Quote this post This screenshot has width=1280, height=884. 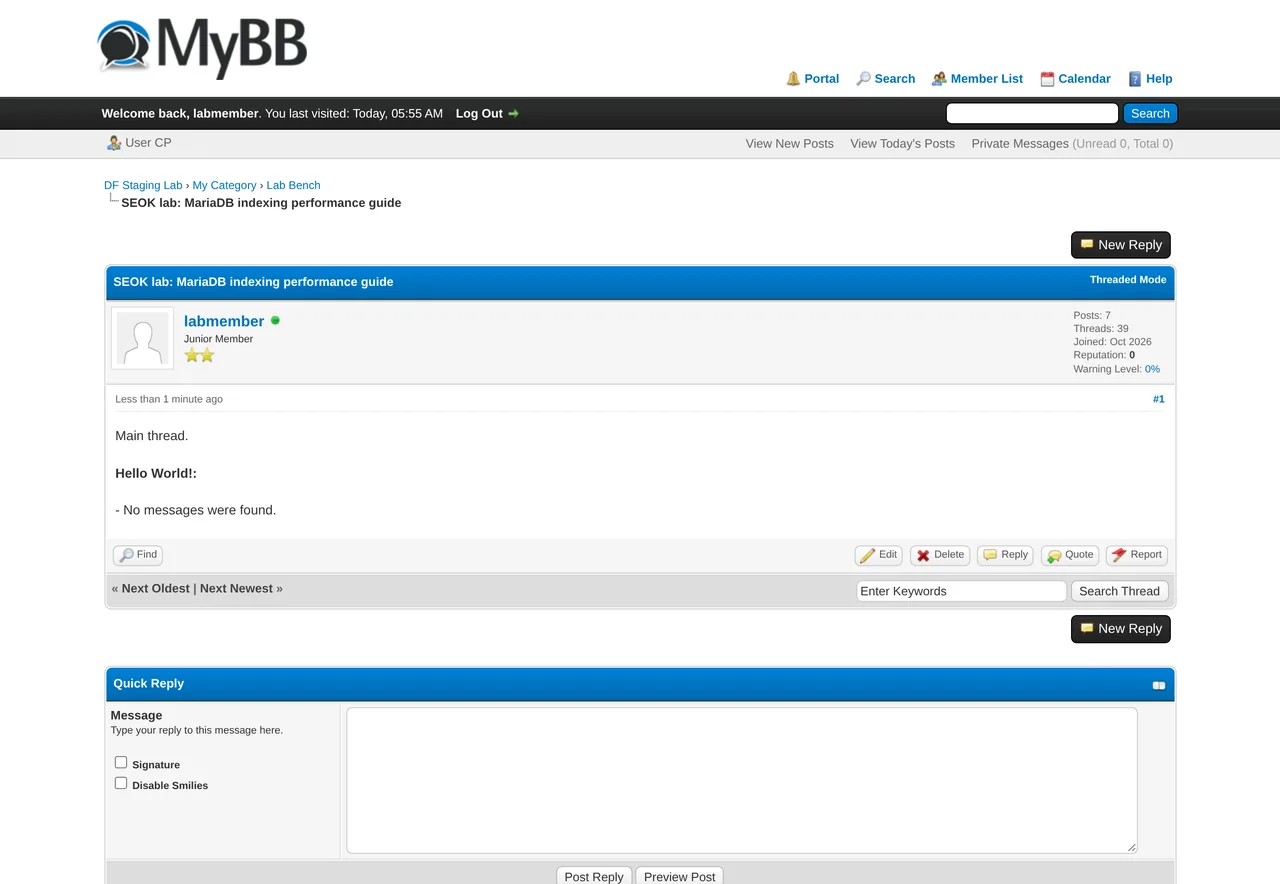(1070, 555)
